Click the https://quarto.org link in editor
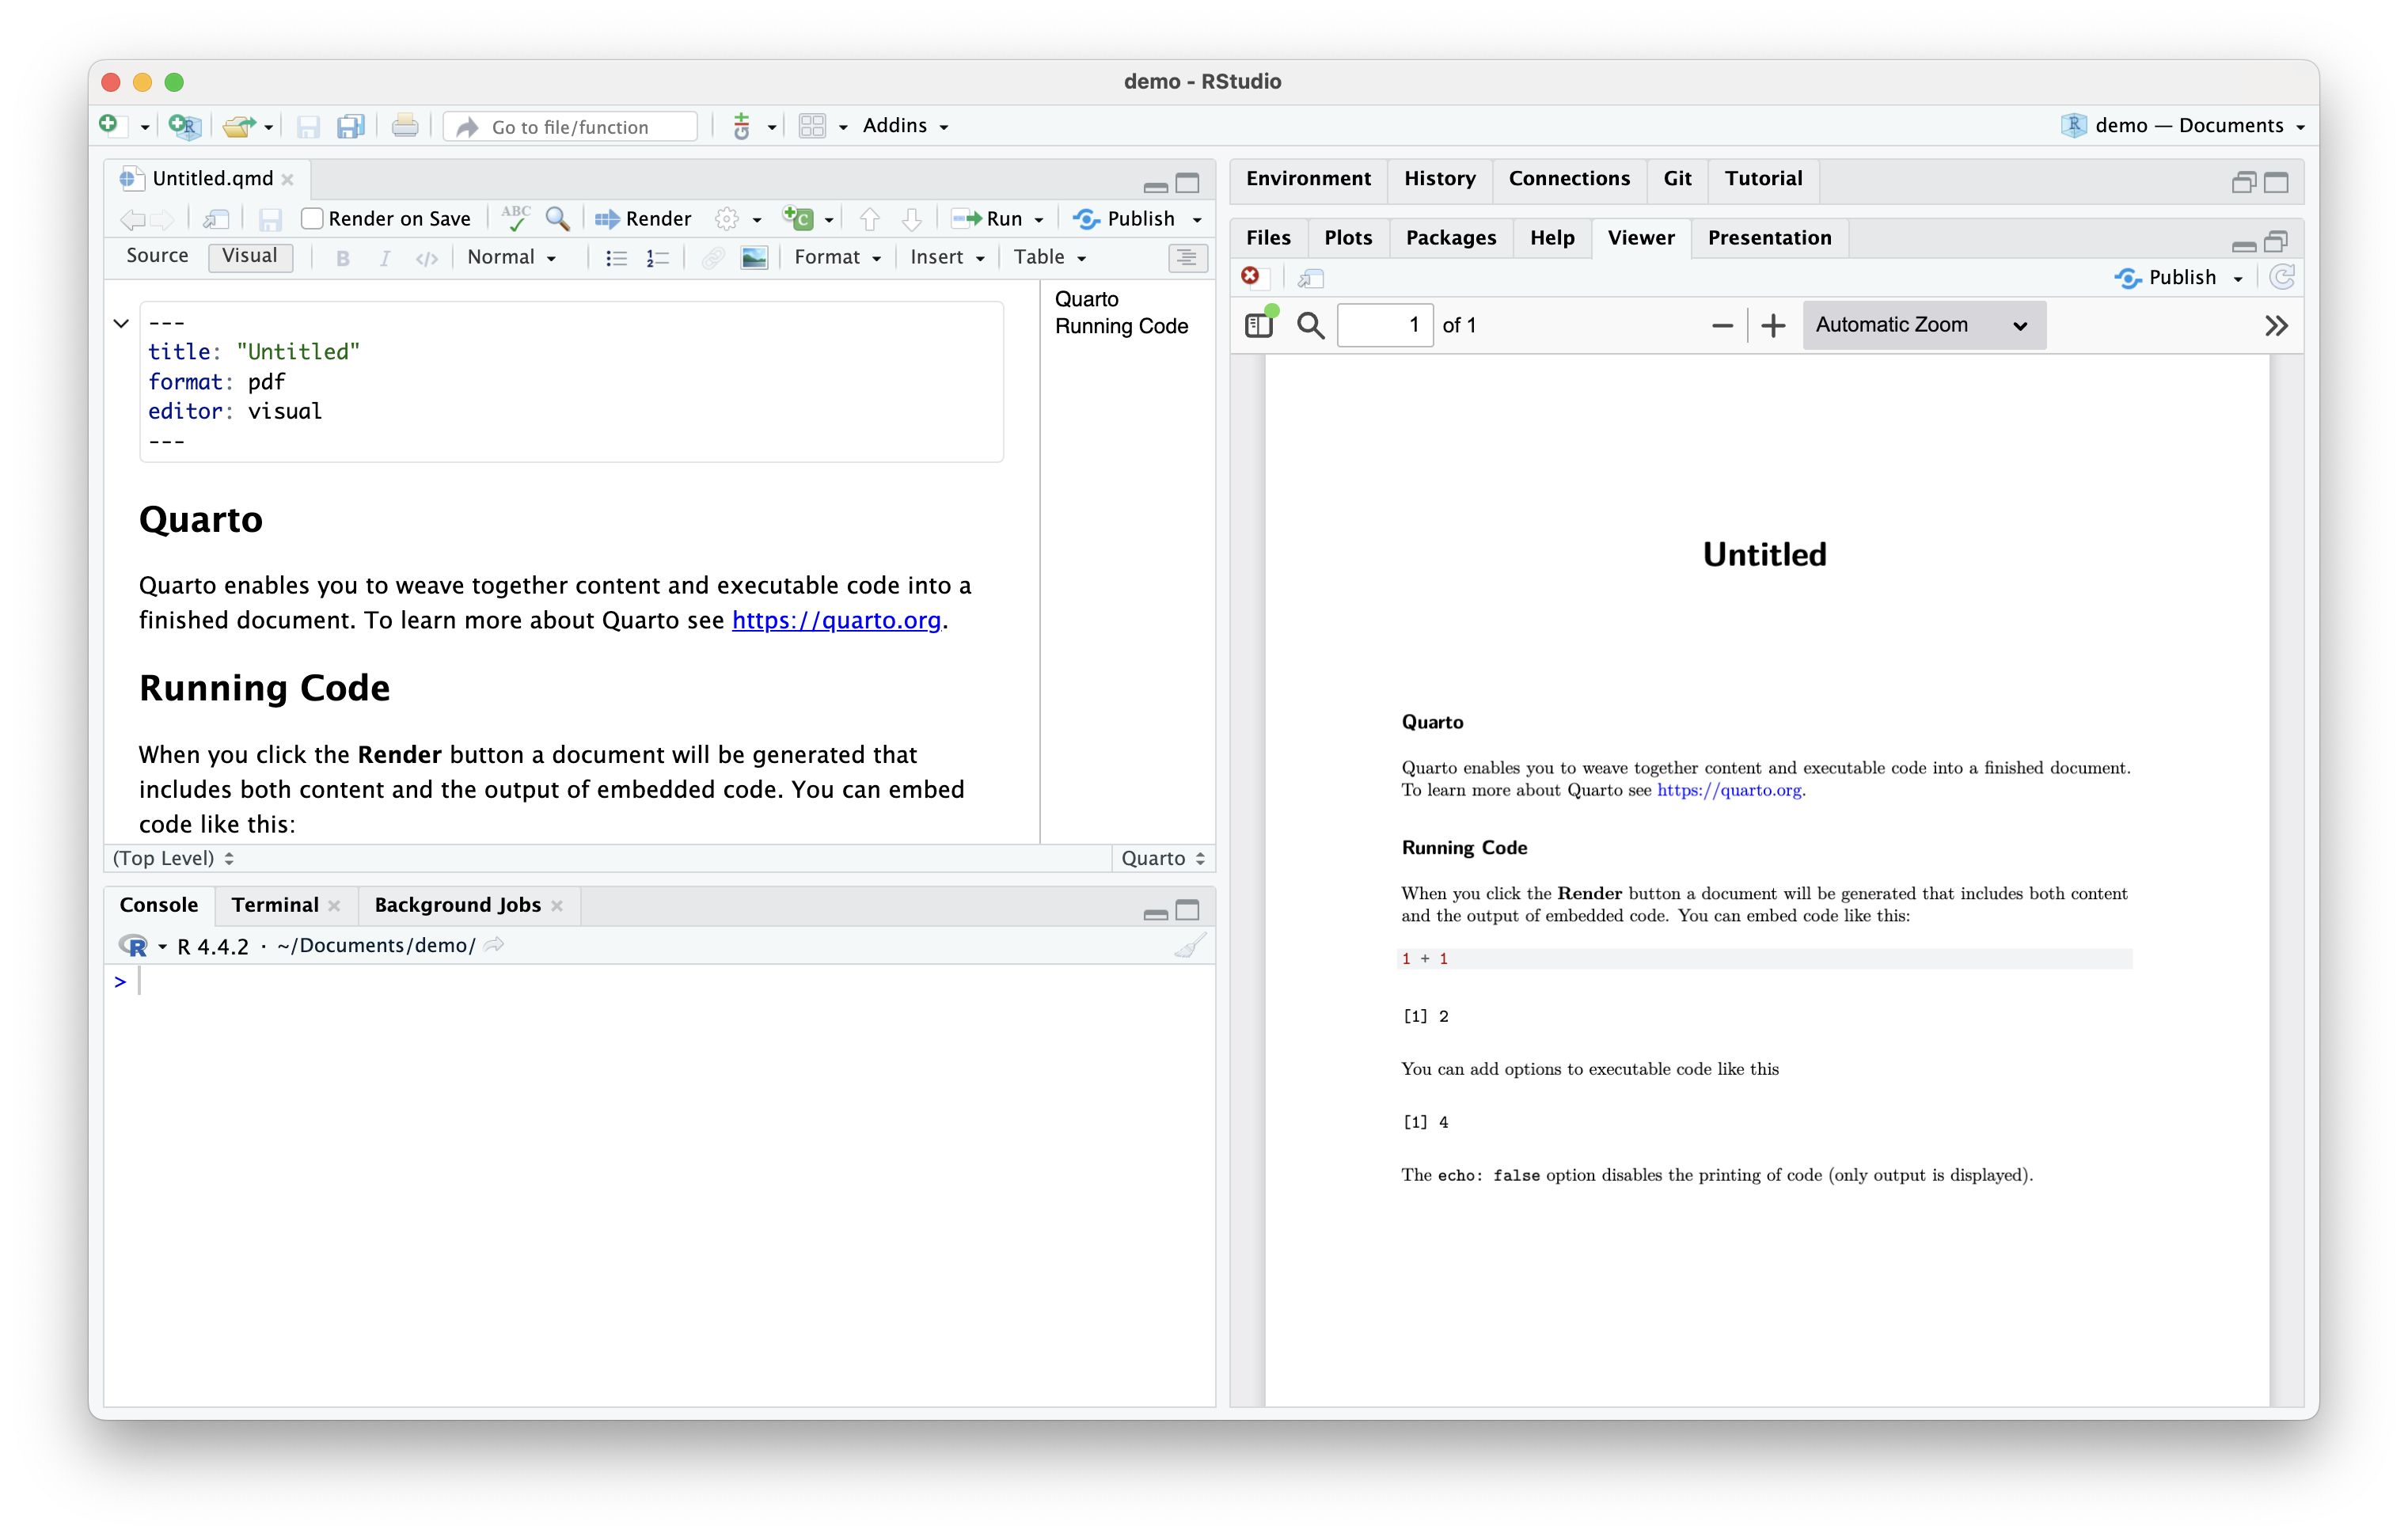This screenshot has width=2408, height=1537. coord(836,620)
